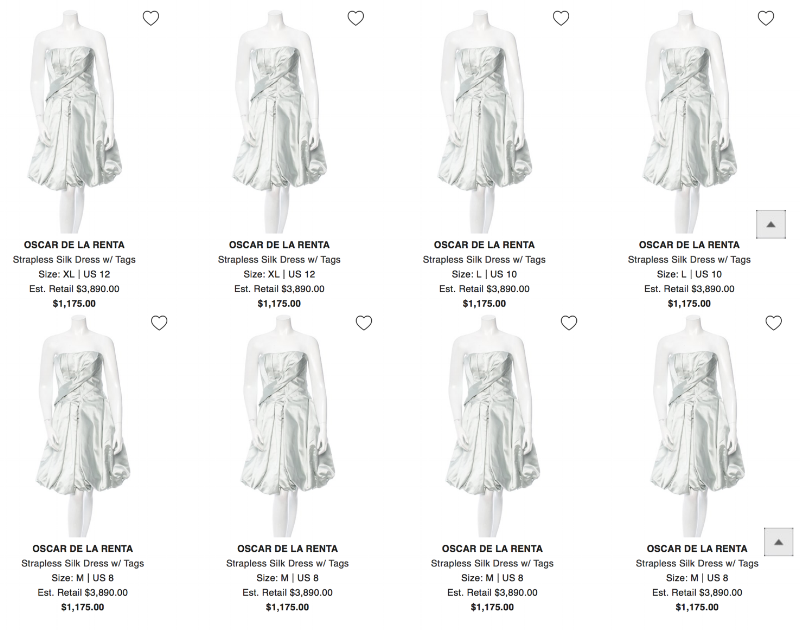Favorite the third M US 8 dress
Image resolution: width=800 pixels, height=630 pixels.
point(569,323)
